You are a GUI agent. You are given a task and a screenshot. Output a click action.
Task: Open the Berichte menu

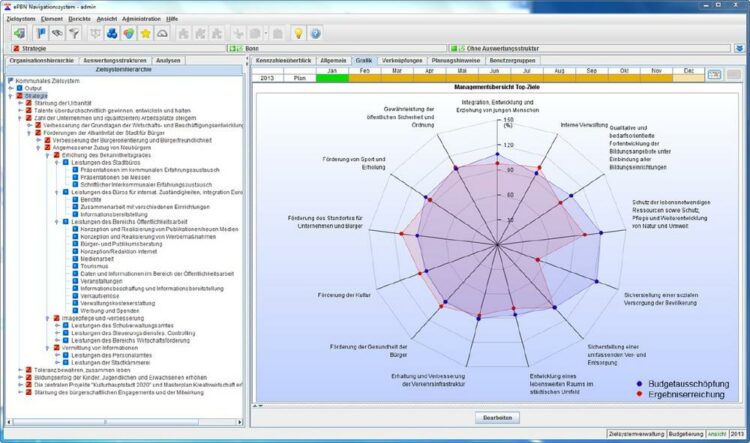[x=82, y=18]
